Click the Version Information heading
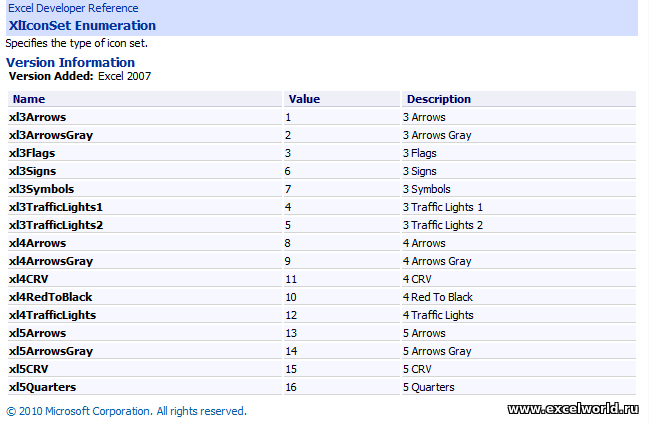 point(70,63)
